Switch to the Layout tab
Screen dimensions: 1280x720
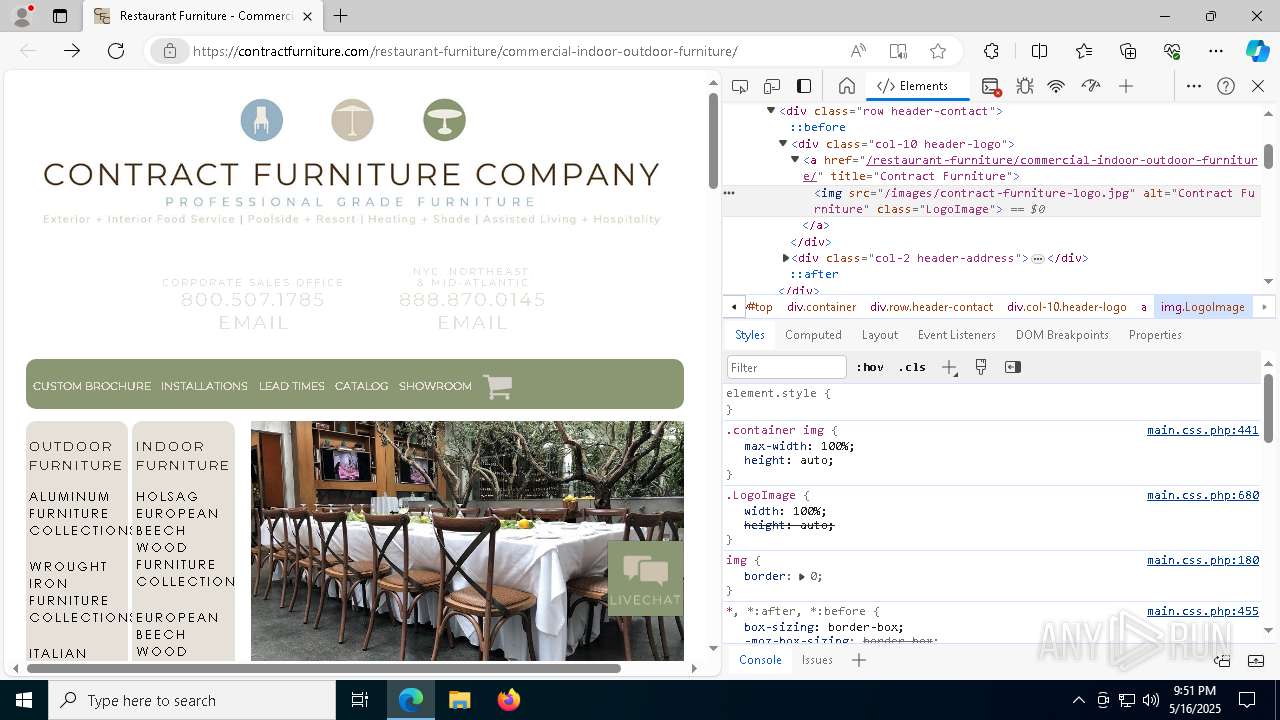coord(880,335)
